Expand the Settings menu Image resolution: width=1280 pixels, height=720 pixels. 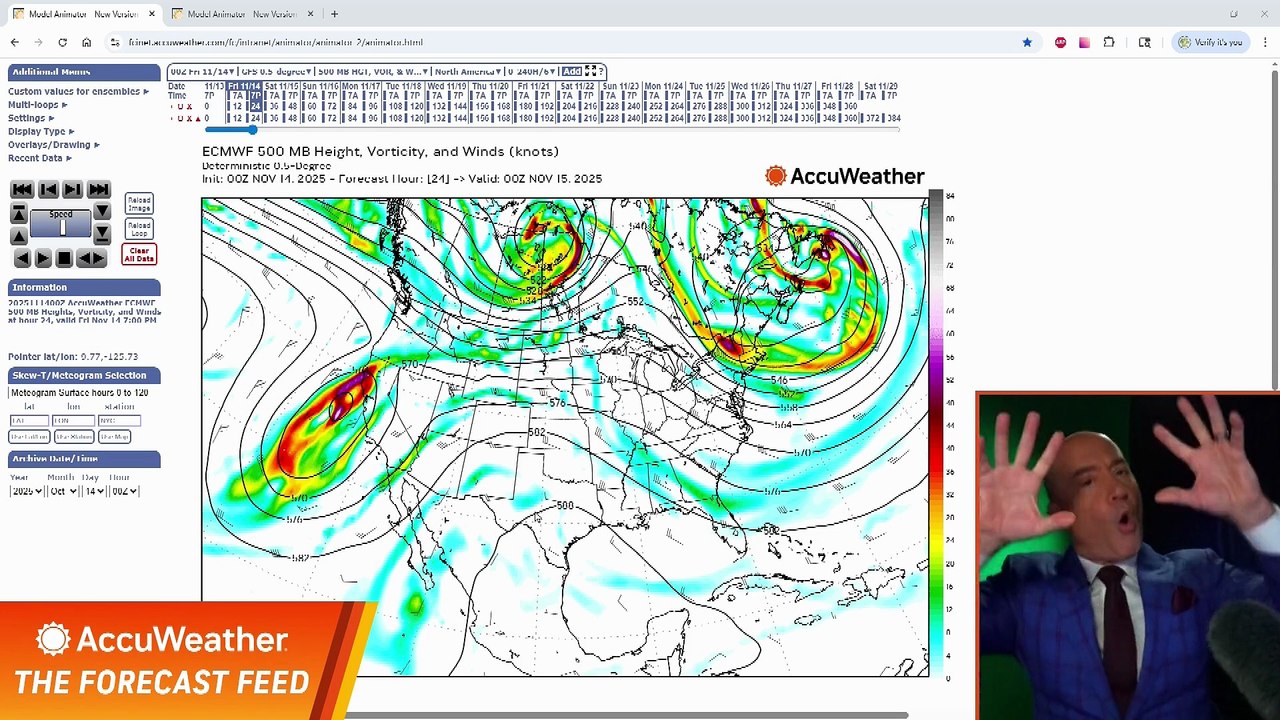31,118
